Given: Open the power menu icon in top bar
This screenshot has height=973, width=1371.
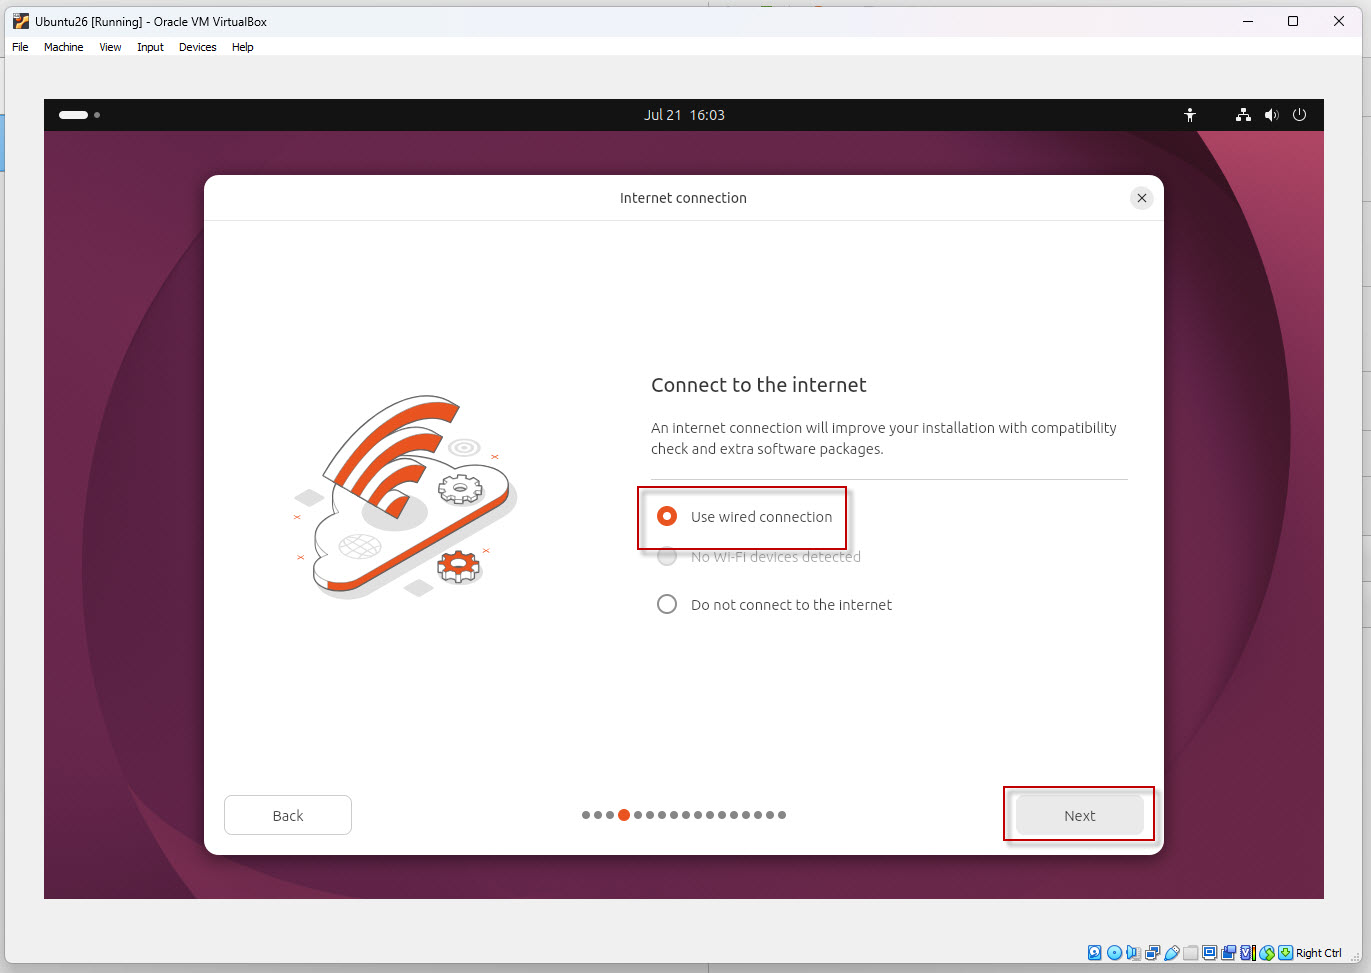Looking at the screenshot, I should click(x=1300, y=115).
